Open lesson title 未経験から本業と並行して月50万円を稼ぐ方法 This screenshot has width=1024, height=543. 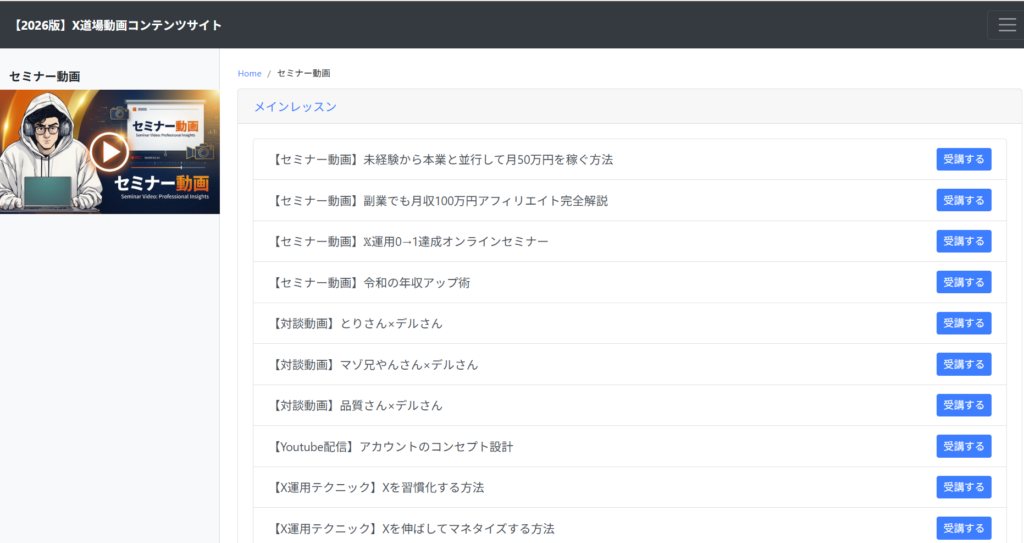coord(442,160)
